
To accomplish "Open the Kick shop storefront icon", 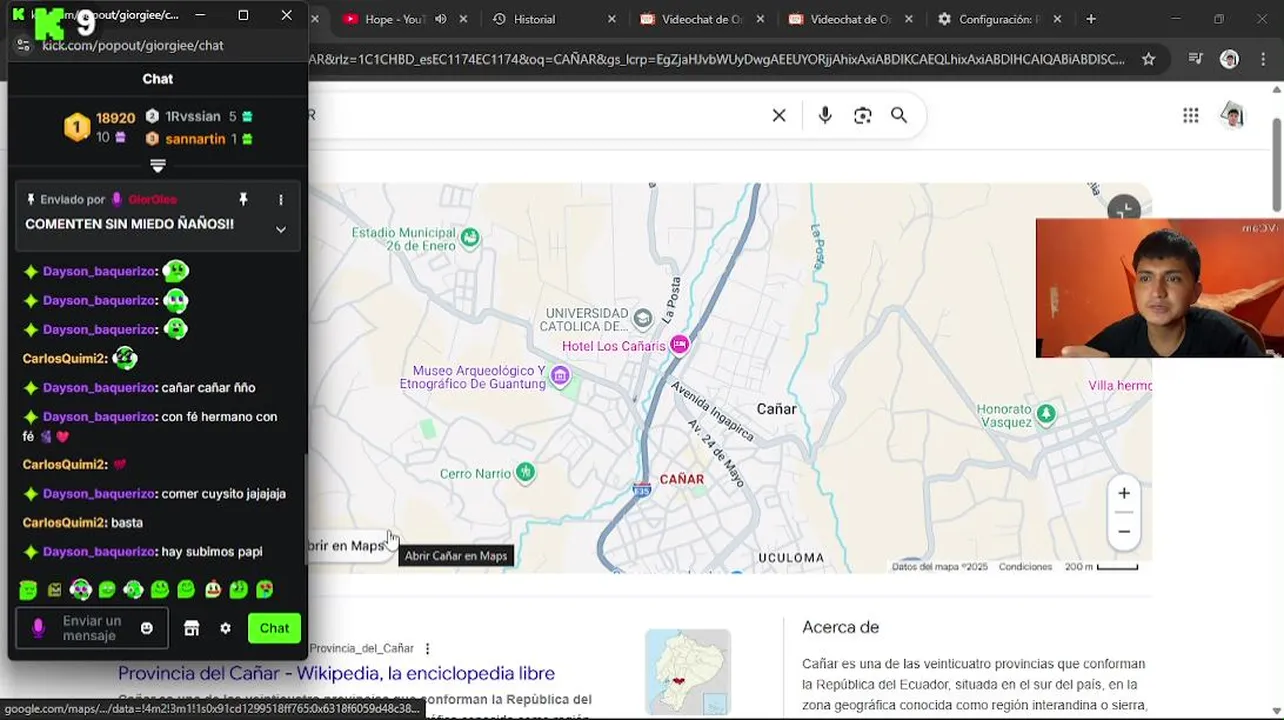I will (192, 628).
